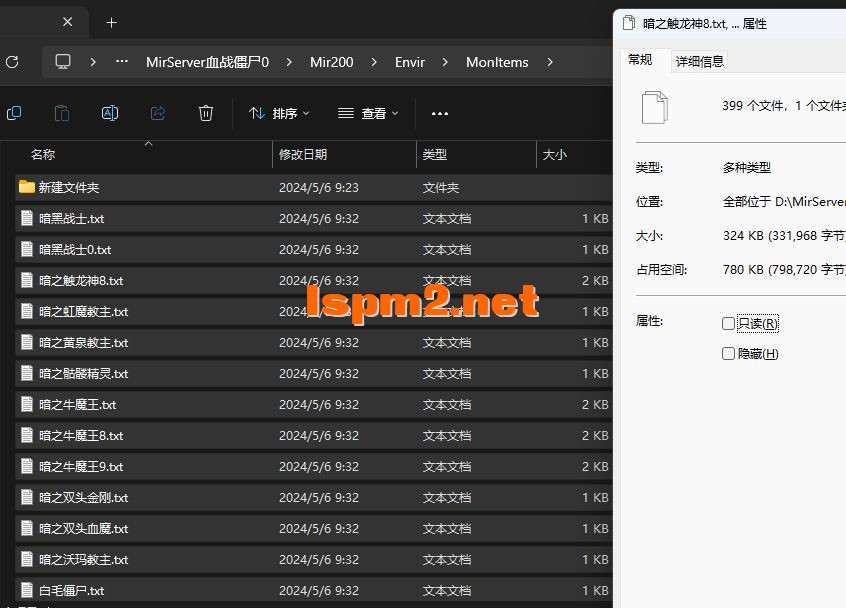
Task: Expand chevron after Mir200
Action: coord(374,62)
